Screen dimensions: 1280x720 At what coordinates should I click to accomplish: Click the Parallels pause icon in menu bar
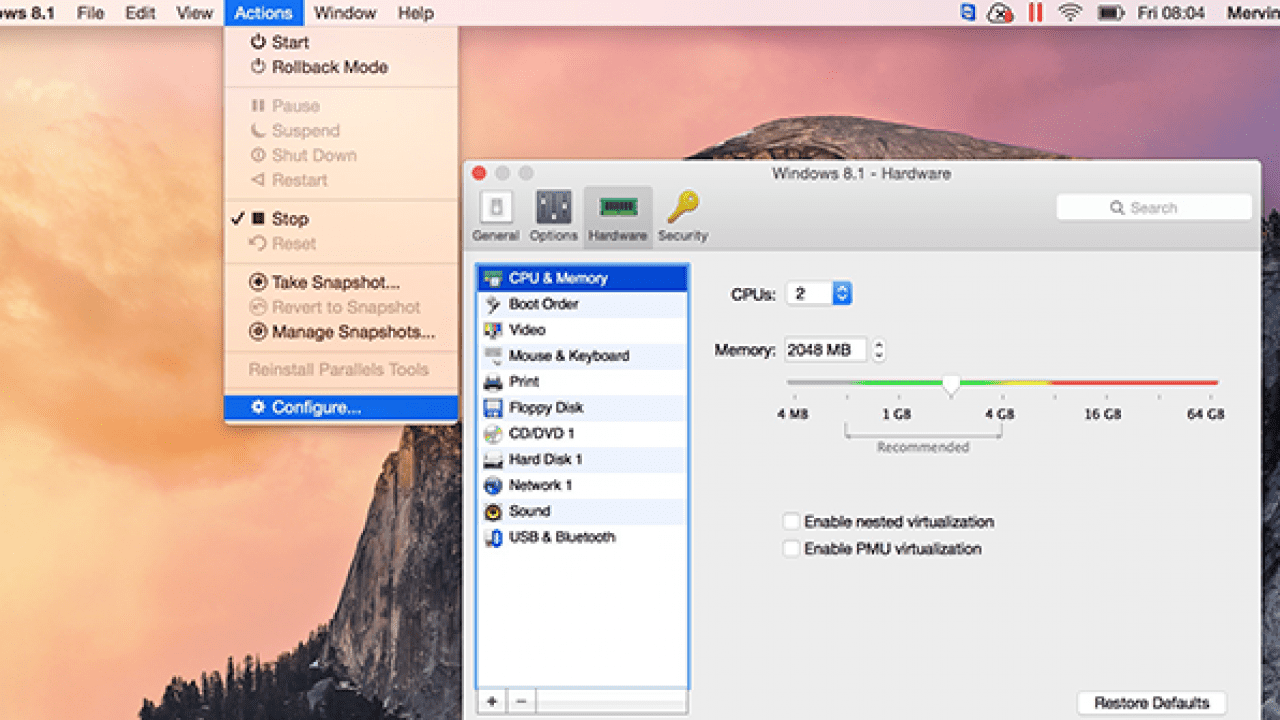(1035, 13)
